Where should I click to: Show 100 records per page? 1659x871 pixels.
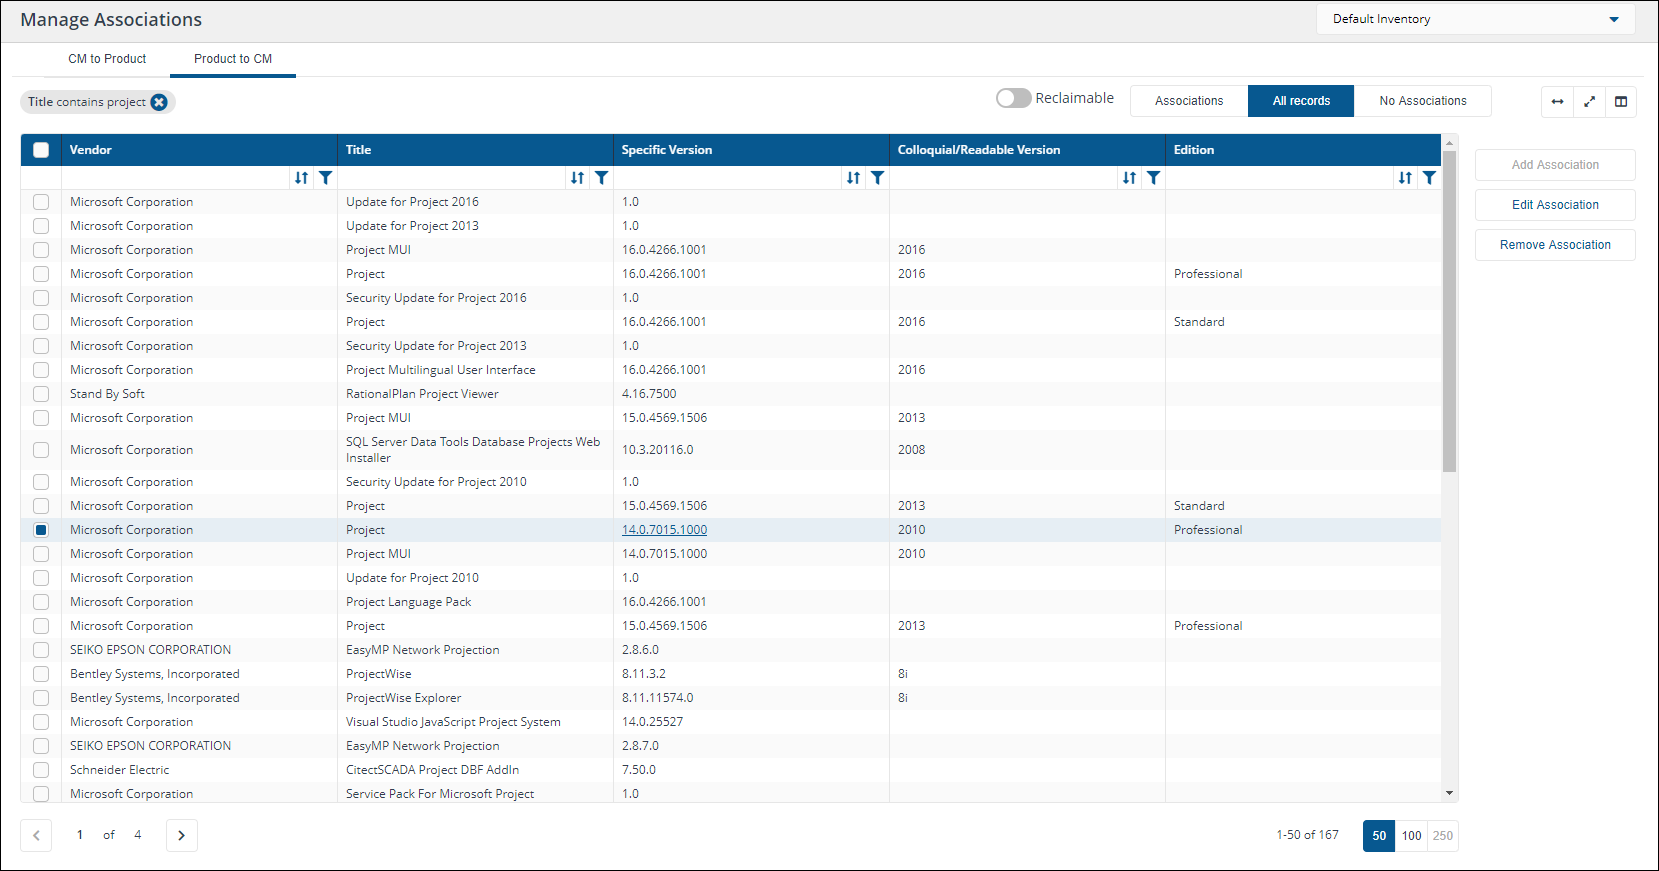coord(1411,836)
